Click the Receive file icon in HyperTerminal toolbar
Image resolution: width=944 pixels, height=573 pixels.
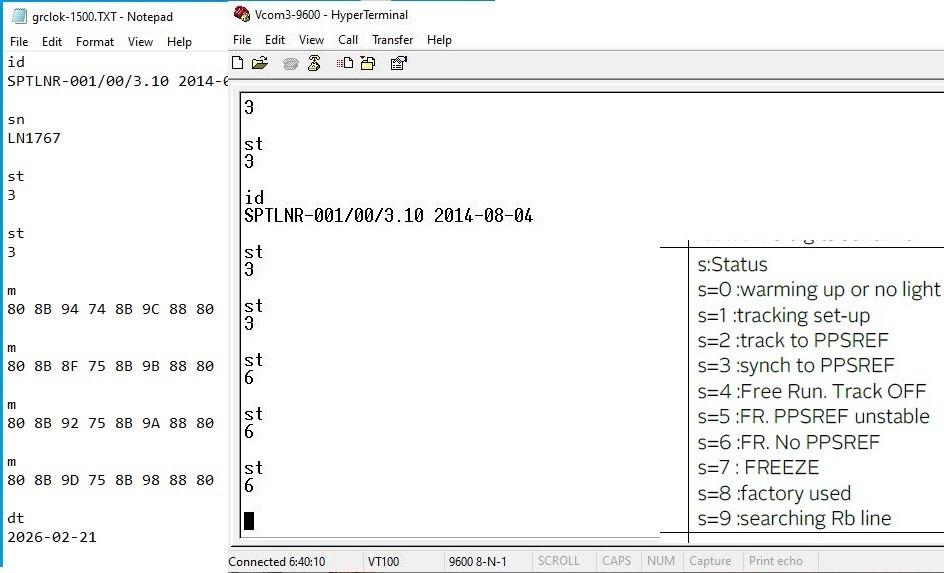pyautogui.click(x=368, y=63)
